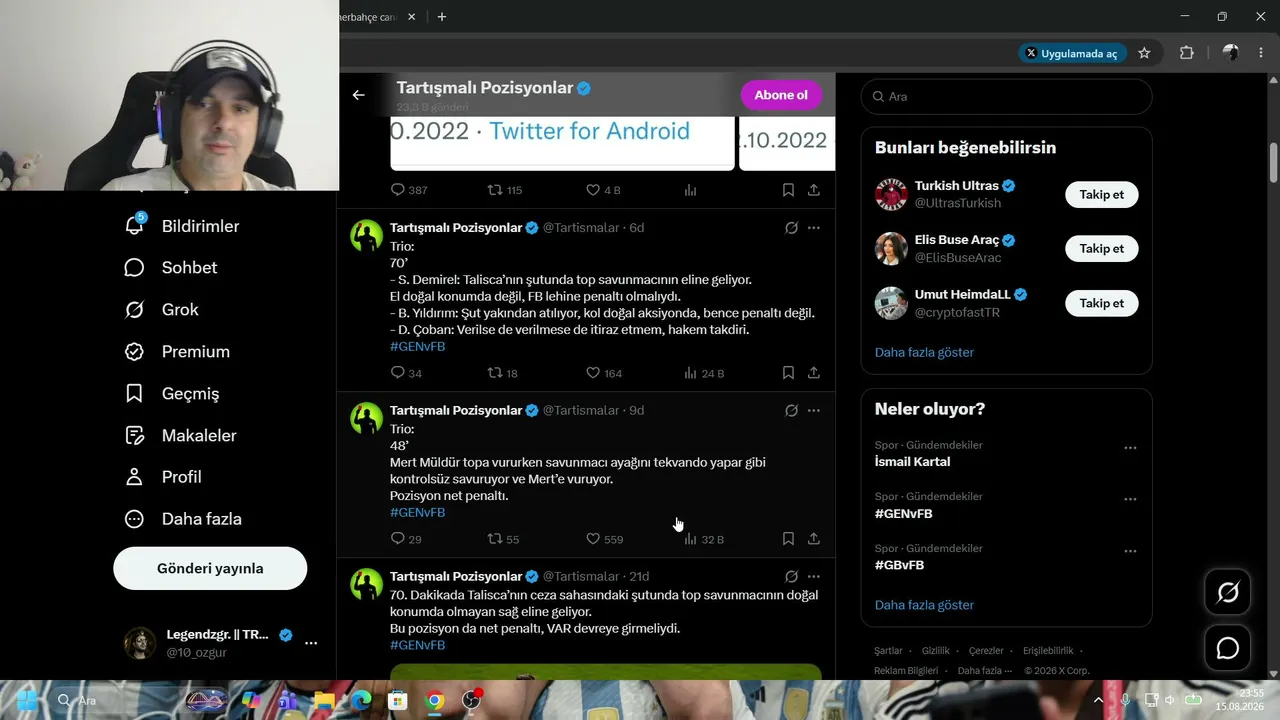This screenshot has height=720, width=1280.
Task: Go back using the arrow beside Tartışmalı Pozisyonlar
Action: tap(358, 95)
